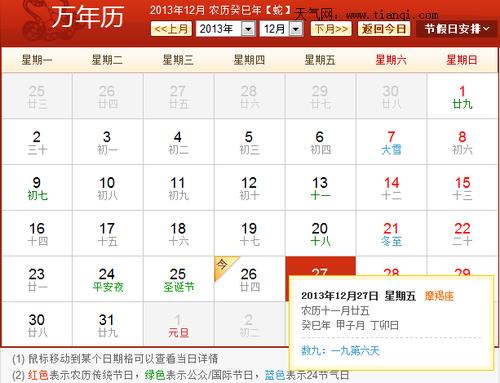
Task: Click 农历十一月廿五 text in tooltip
Action: tap(335, 311)
